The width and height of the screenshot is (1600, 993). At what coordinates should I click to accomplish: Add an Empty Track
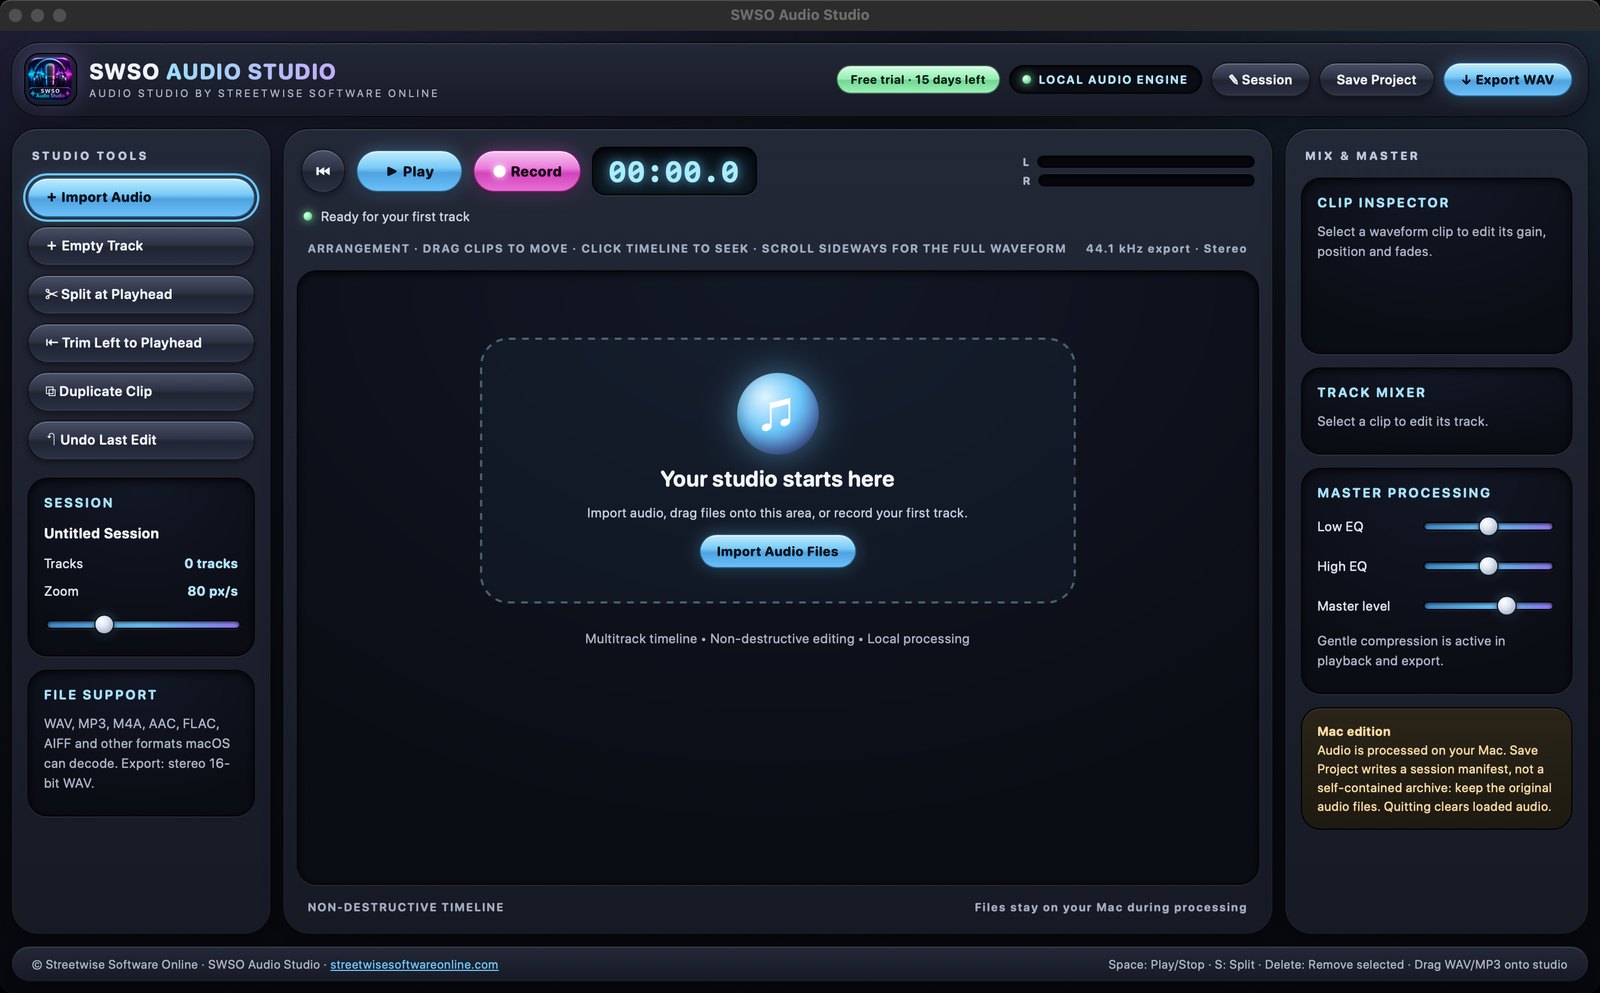[x=141, y=246]
